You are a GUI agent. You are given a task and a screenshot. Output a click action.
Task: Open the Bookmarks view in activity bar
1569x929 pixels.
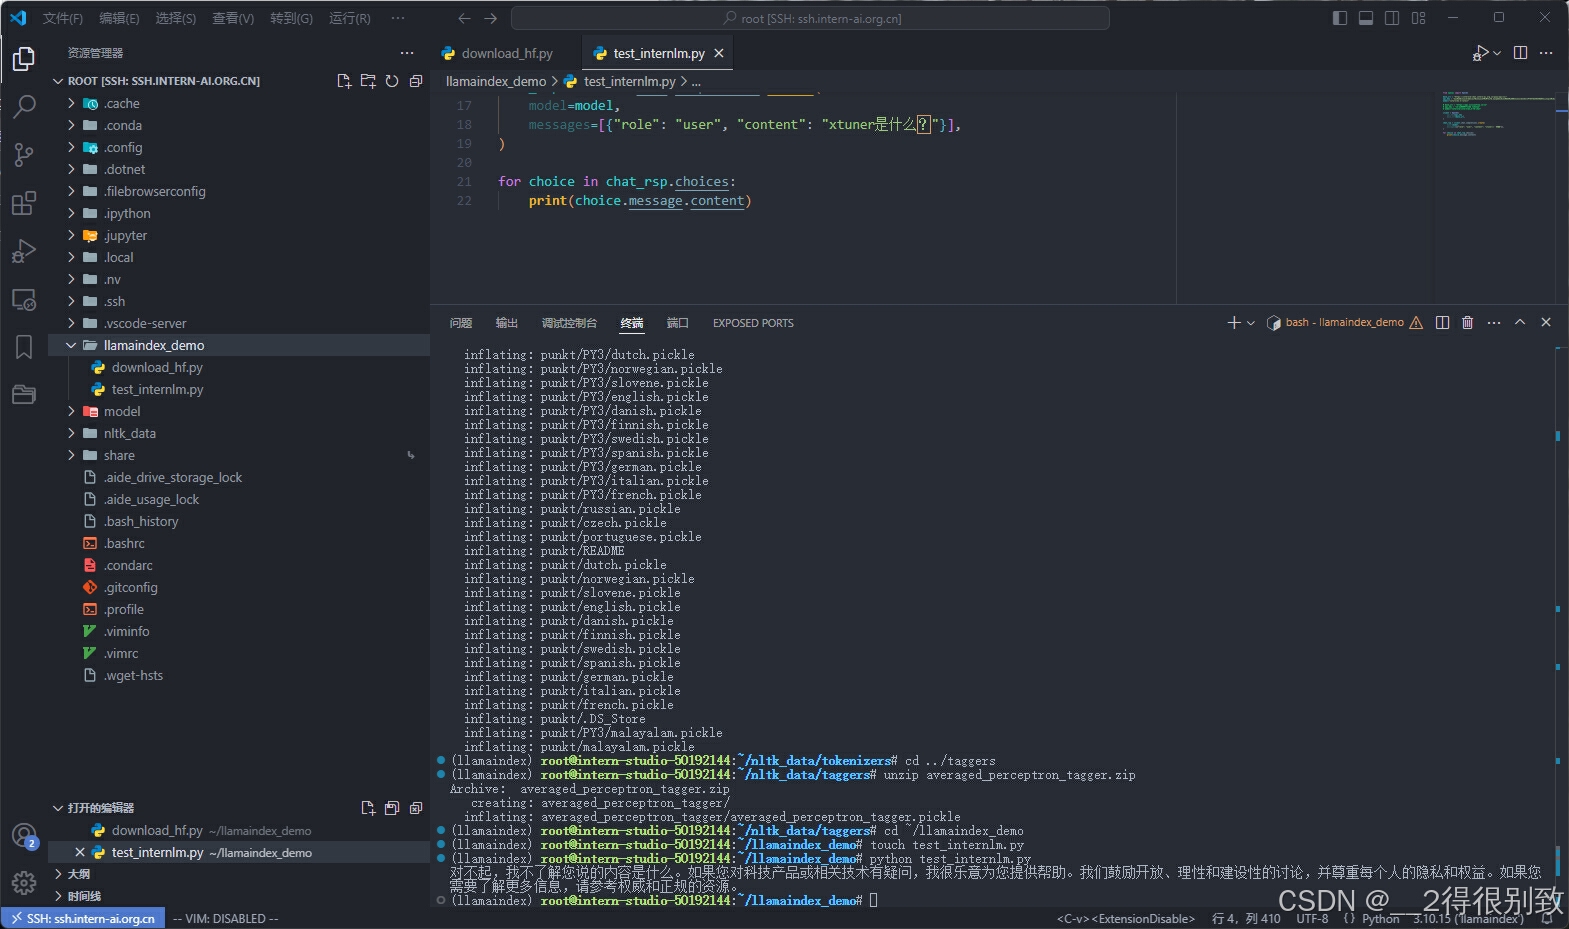tap(24, 347)
